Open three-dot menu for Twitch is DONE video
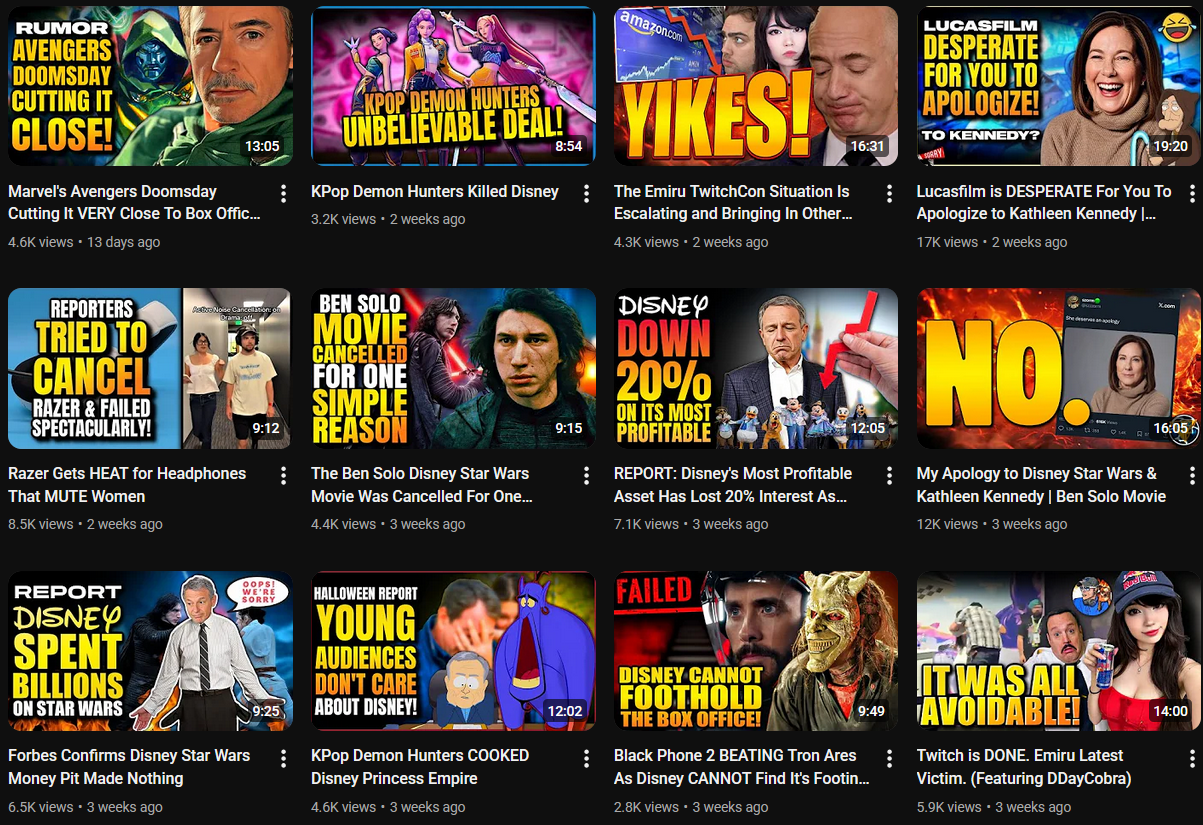 coord(1192,758)
